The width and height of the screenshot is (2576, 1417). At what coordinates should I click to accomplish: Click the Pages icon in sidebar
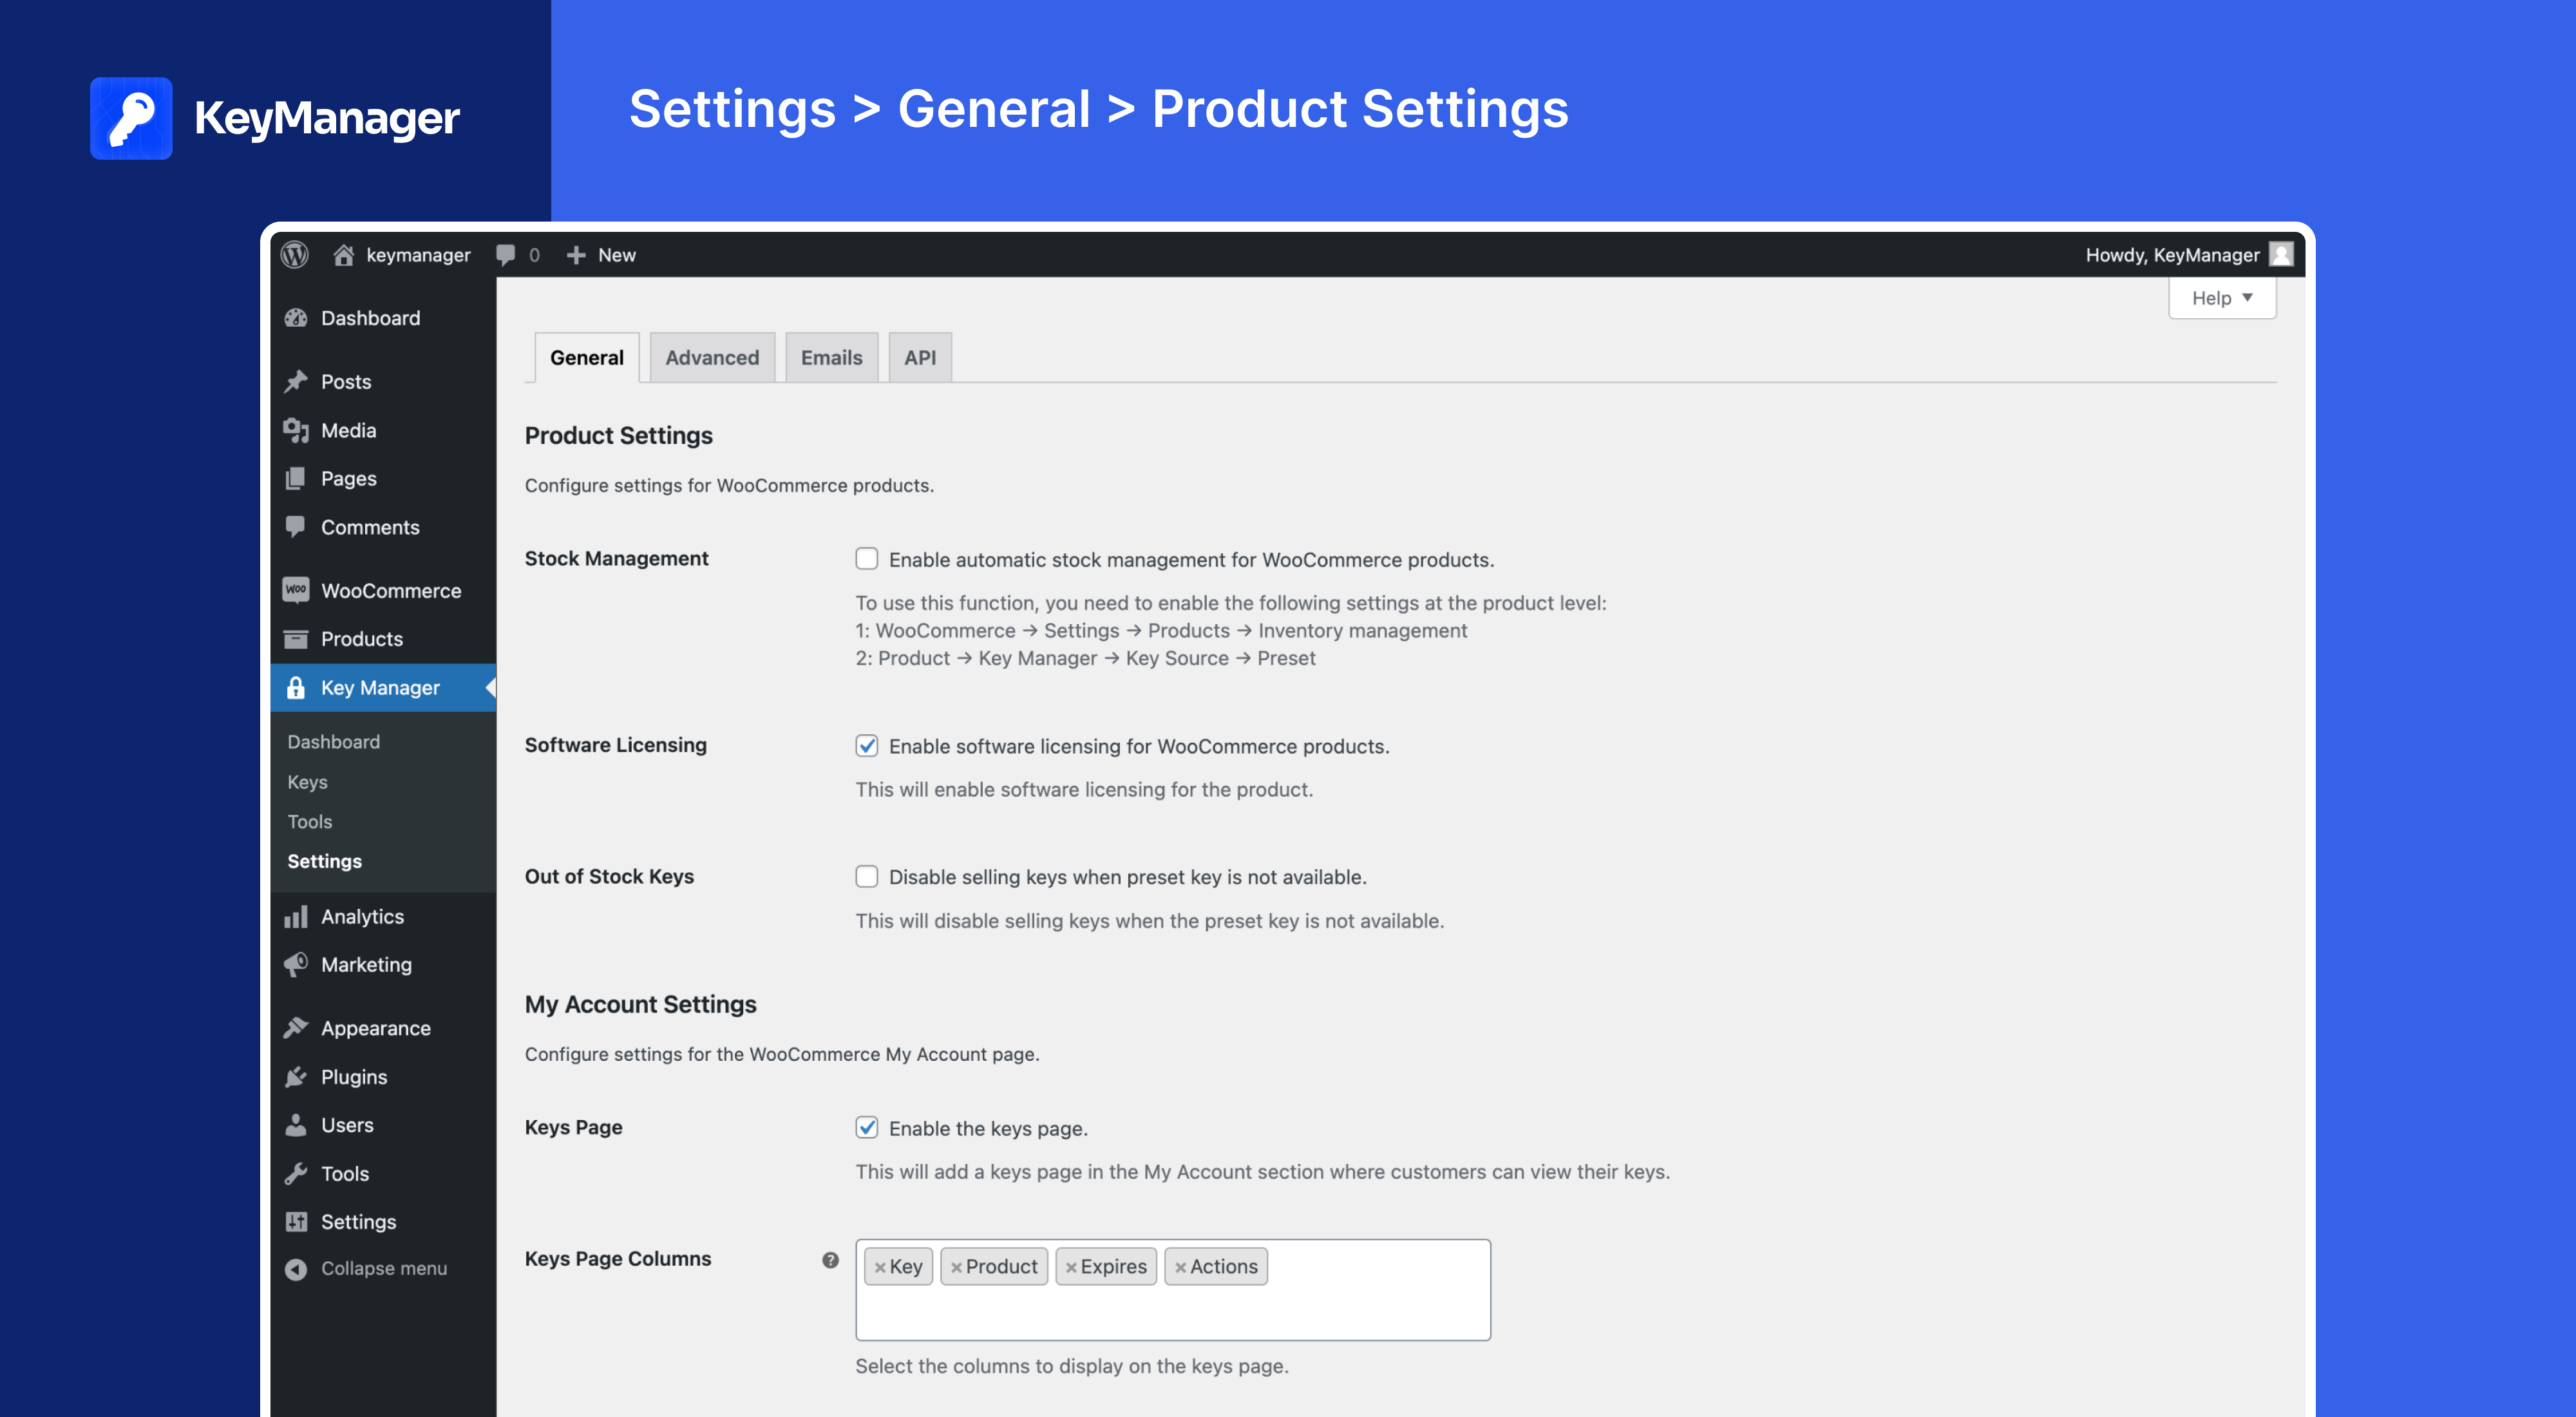[296, 479]
